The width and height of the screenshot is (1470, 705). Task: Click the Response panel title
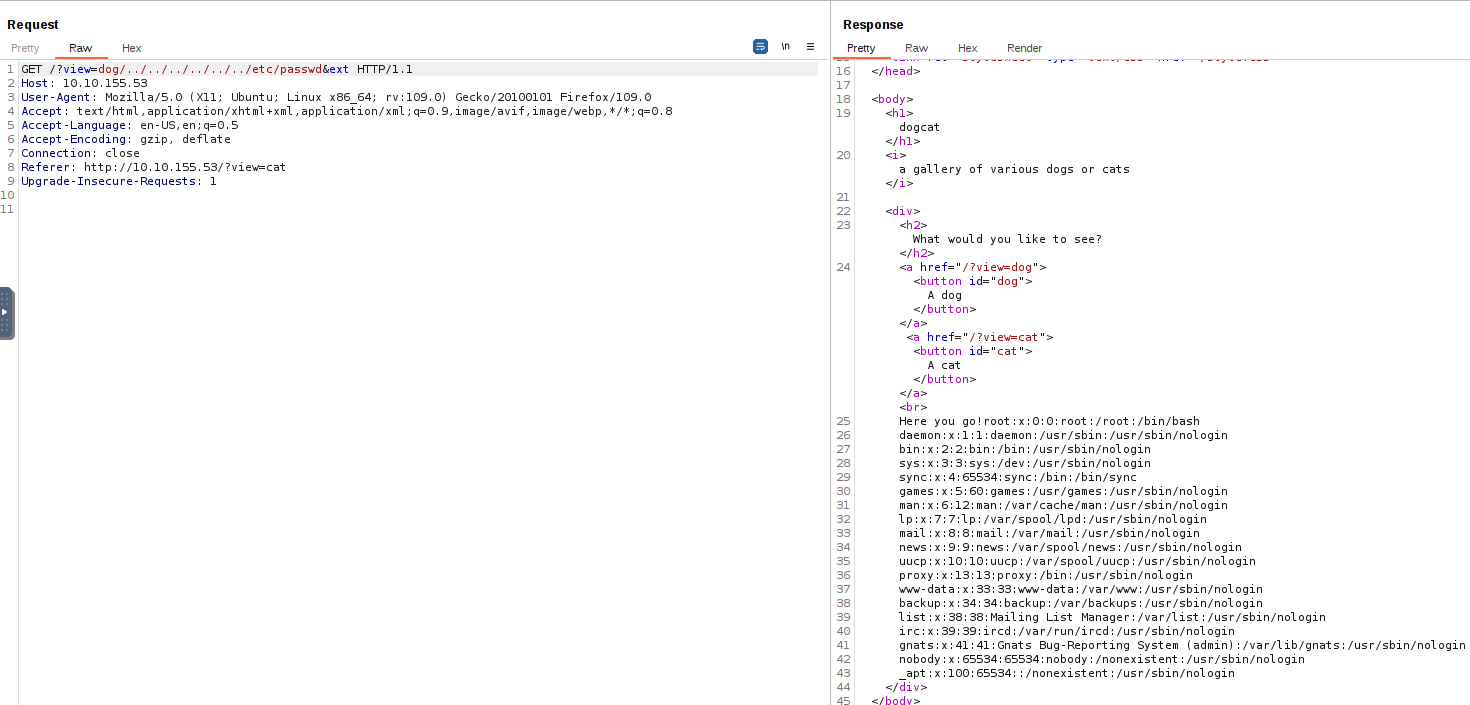coord(873,24)
